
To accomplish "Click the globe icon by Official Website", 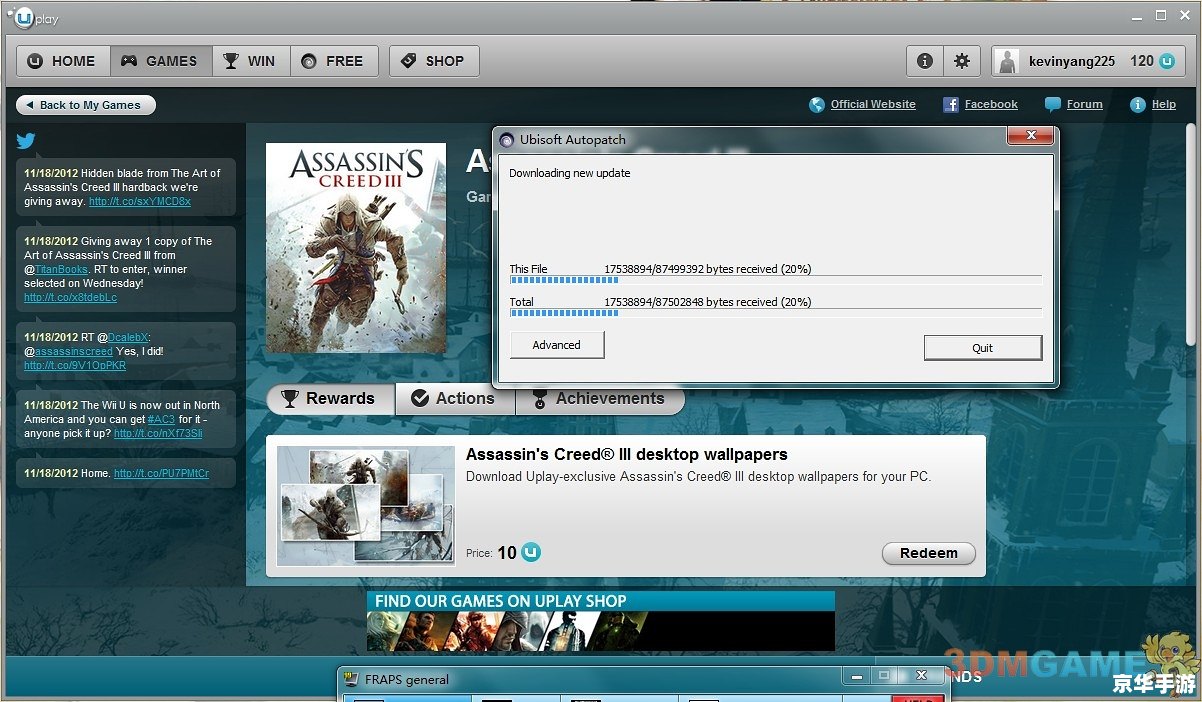I will [x=817, y=104].
